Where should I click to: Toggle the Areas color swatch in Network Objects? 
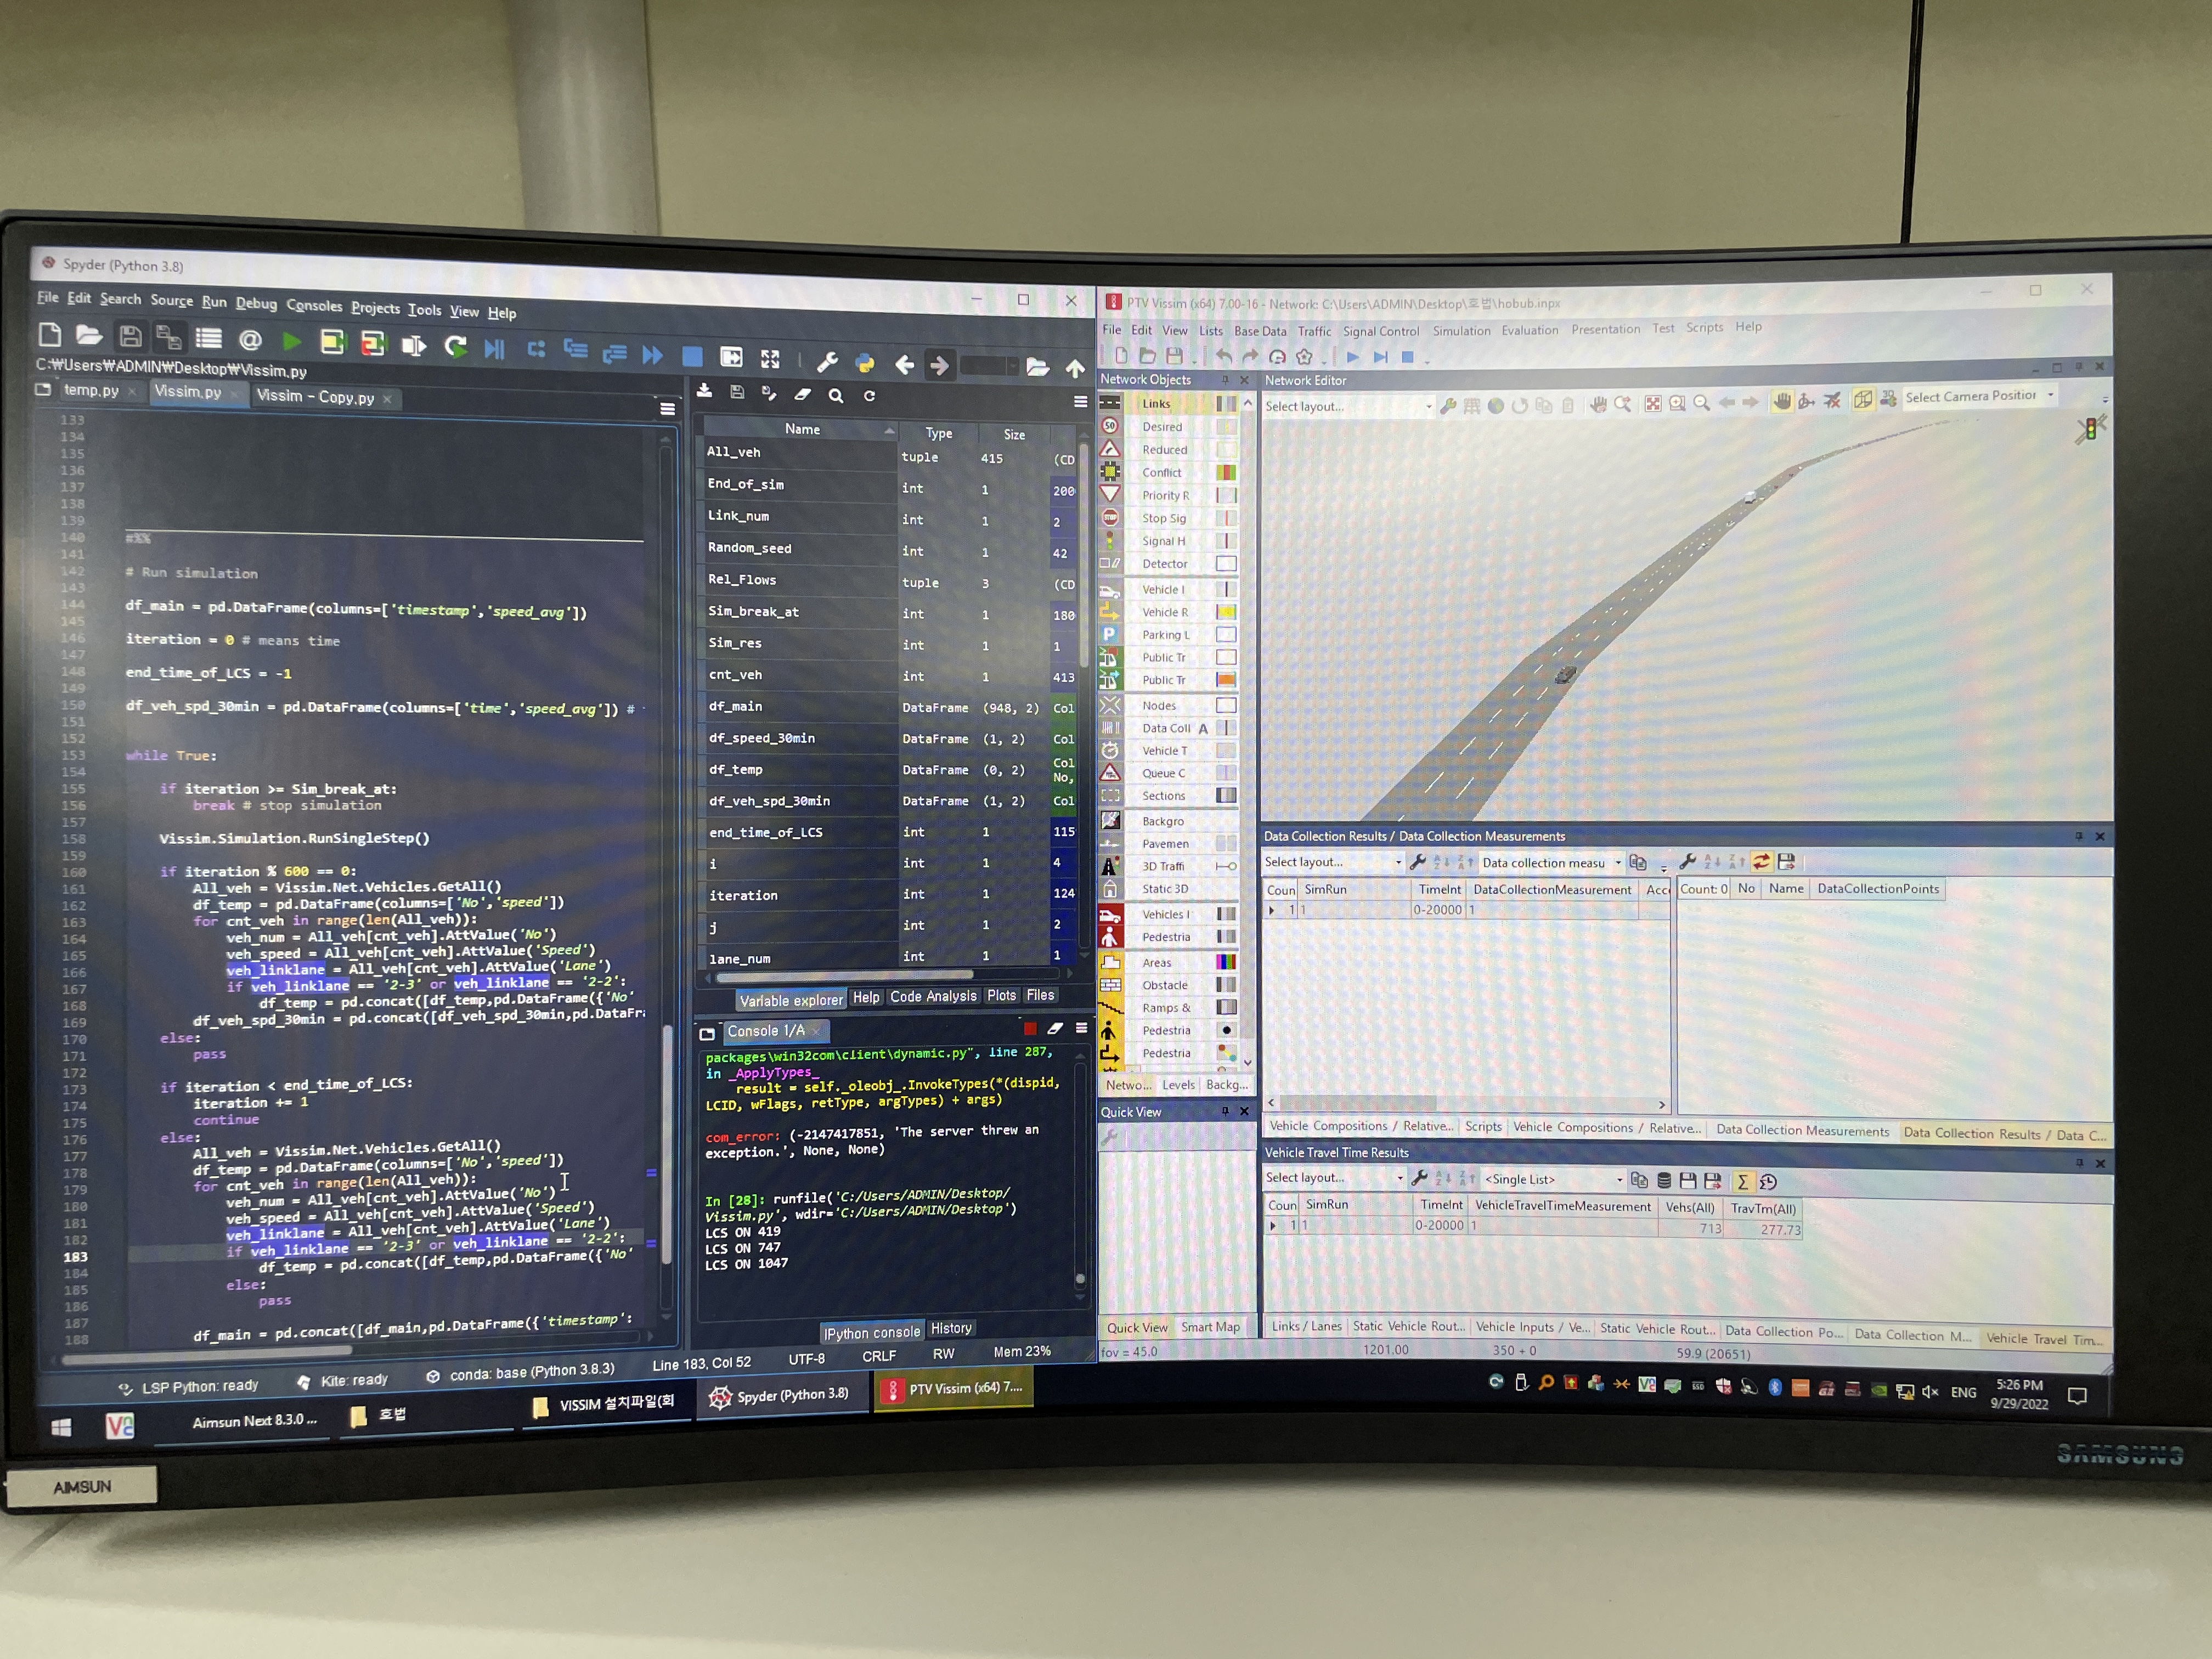[x=1226, y=962]
